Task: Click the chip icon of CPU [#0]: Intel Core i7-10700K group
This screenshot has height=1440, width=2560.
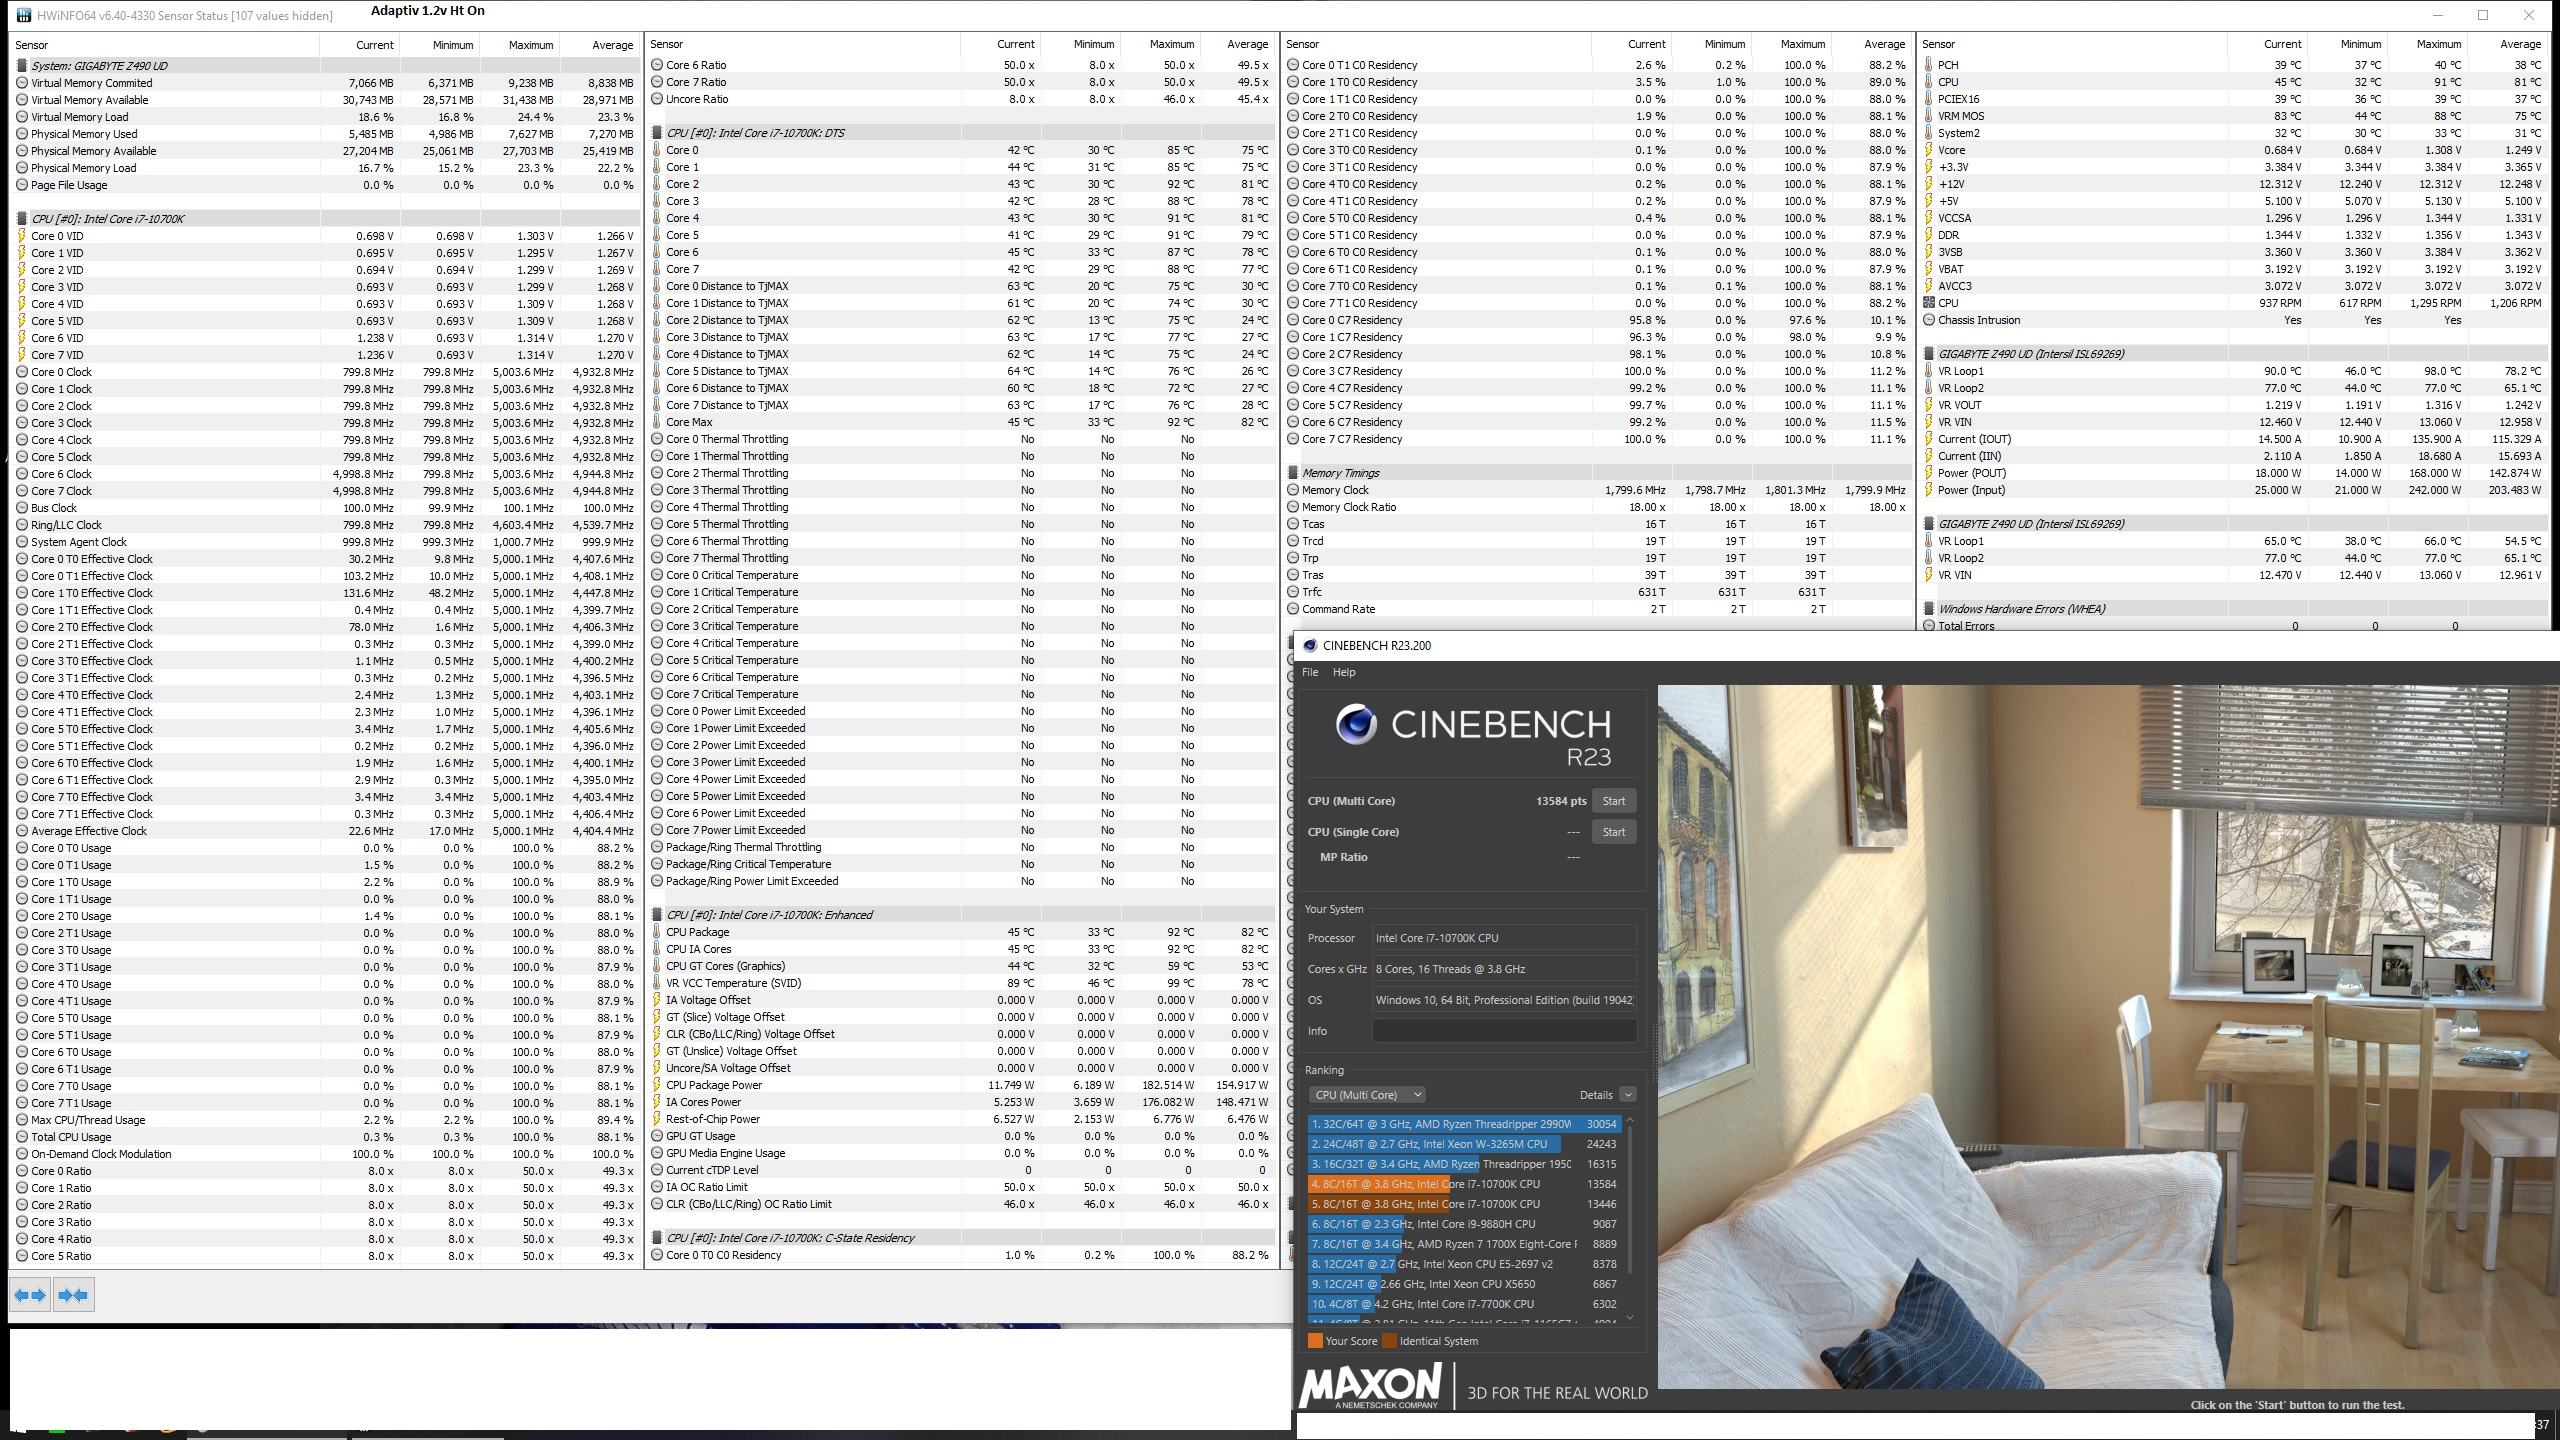Action: 22,219
